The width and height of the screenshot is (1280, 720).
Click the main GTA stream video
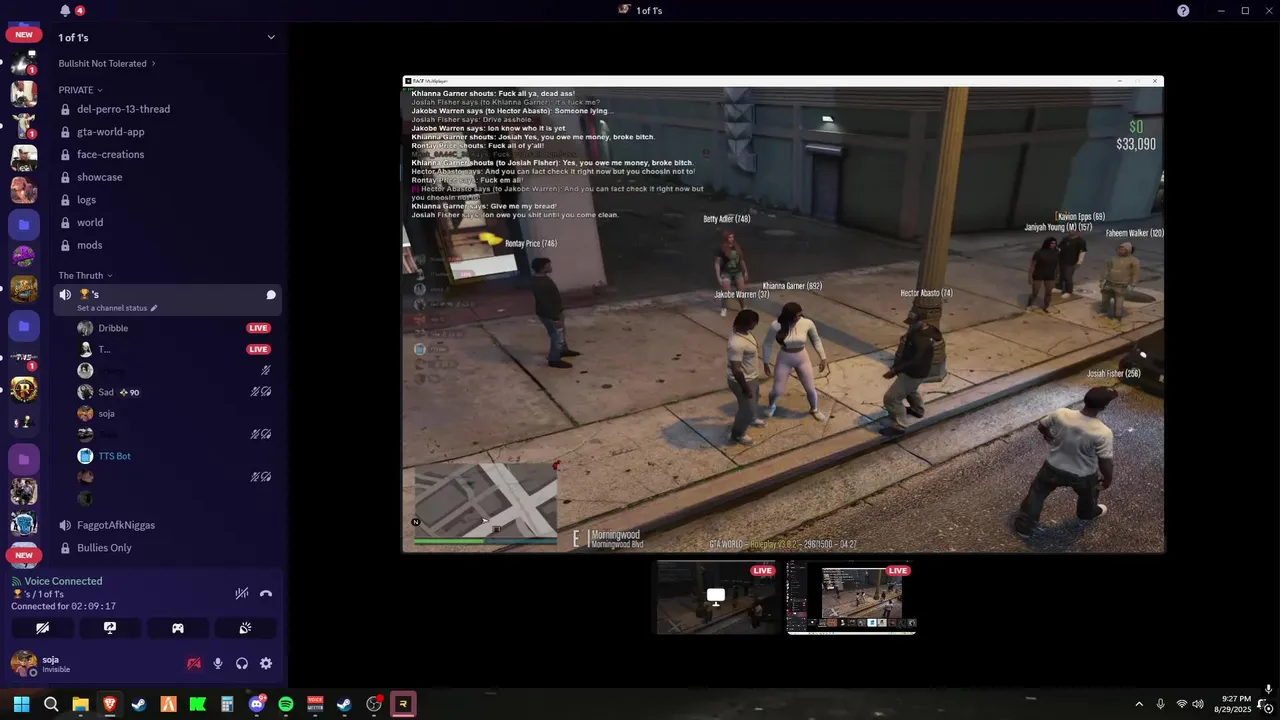click(x=783, y=314)
